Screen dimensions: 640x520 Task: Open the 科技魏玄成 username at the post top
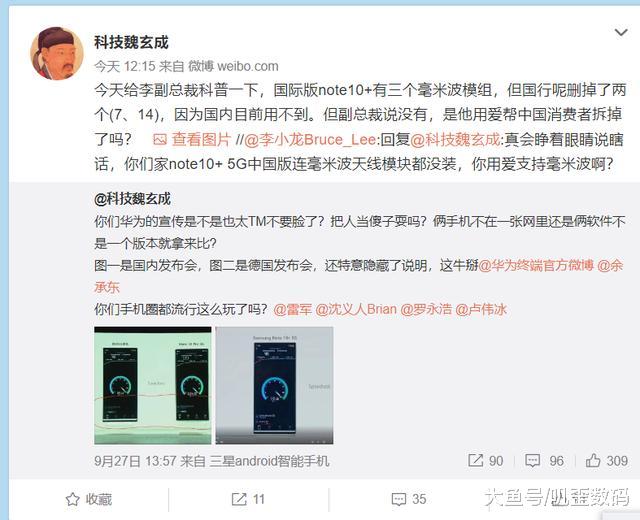click(131, 42)
